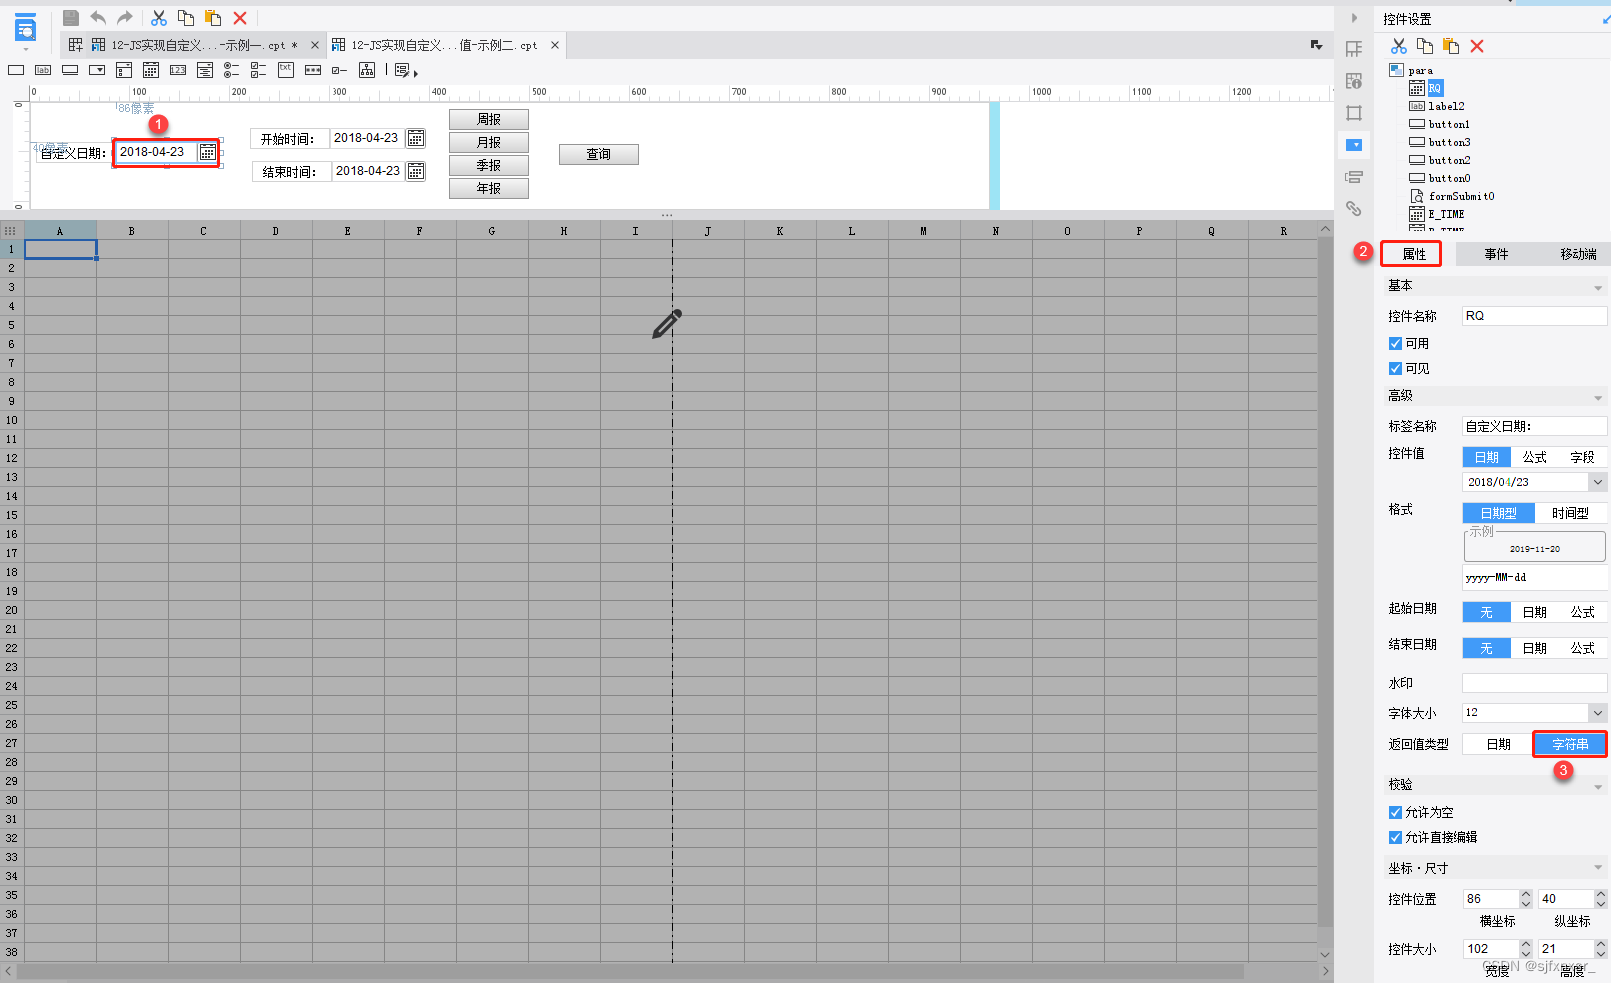Click the horizontal scrollbar under the grid

(630, 972)
